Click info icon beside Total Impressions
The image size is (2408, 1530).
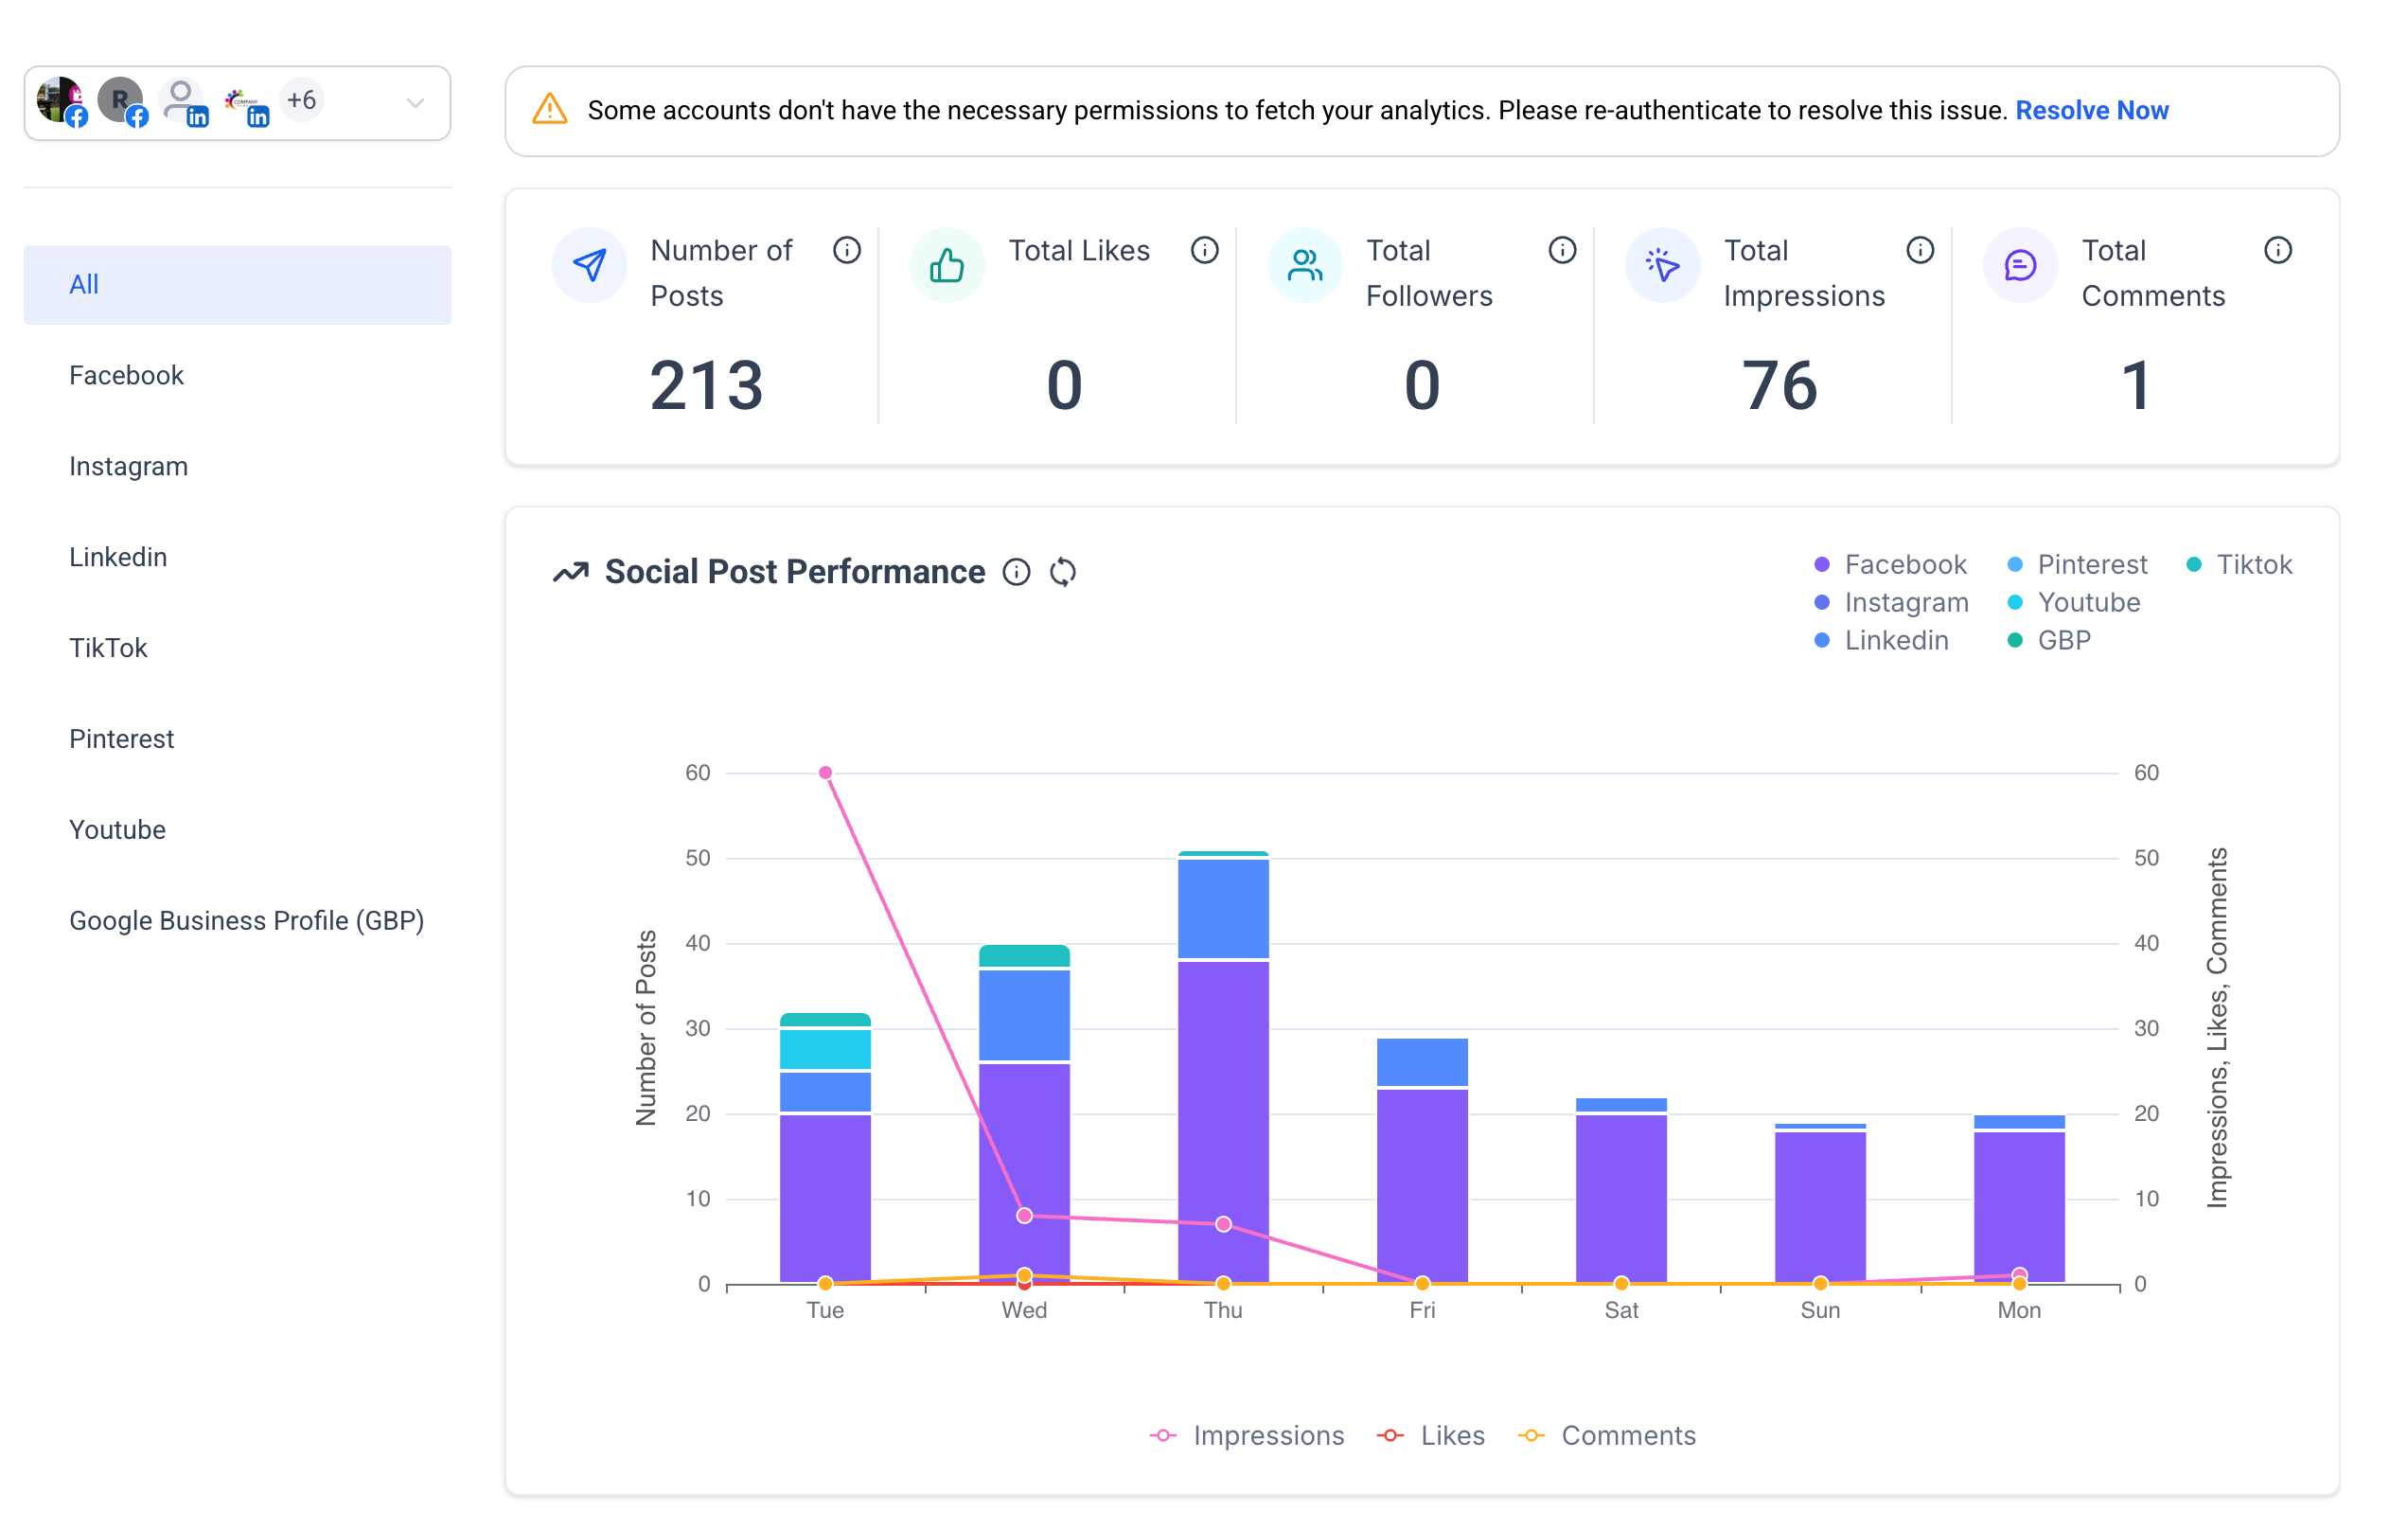(x=1919, y=250)
